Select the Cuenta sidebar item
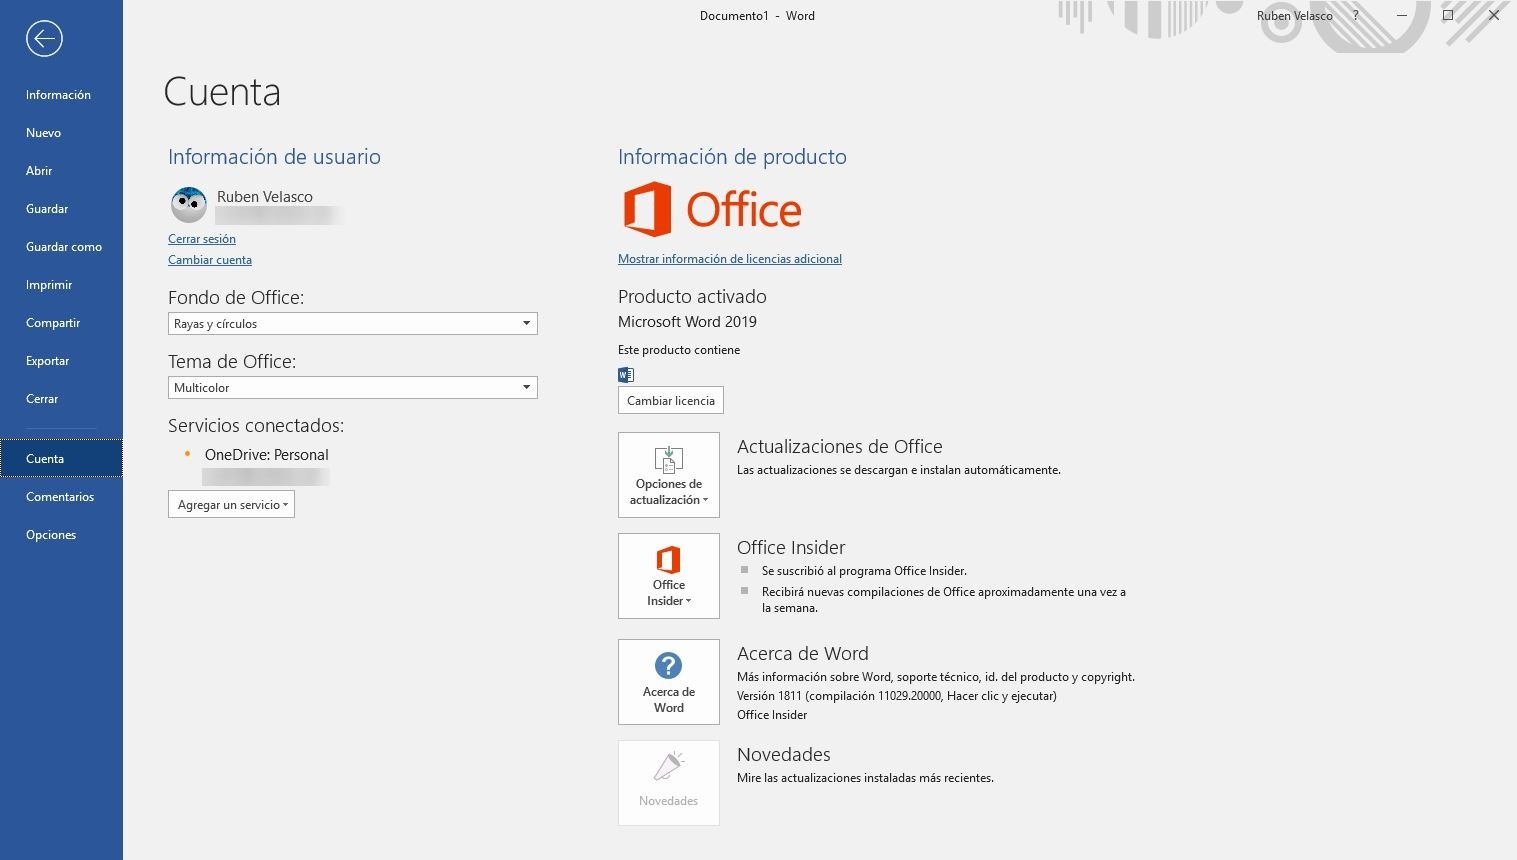The image size is (1517, 860). click(x=61, y=459)
